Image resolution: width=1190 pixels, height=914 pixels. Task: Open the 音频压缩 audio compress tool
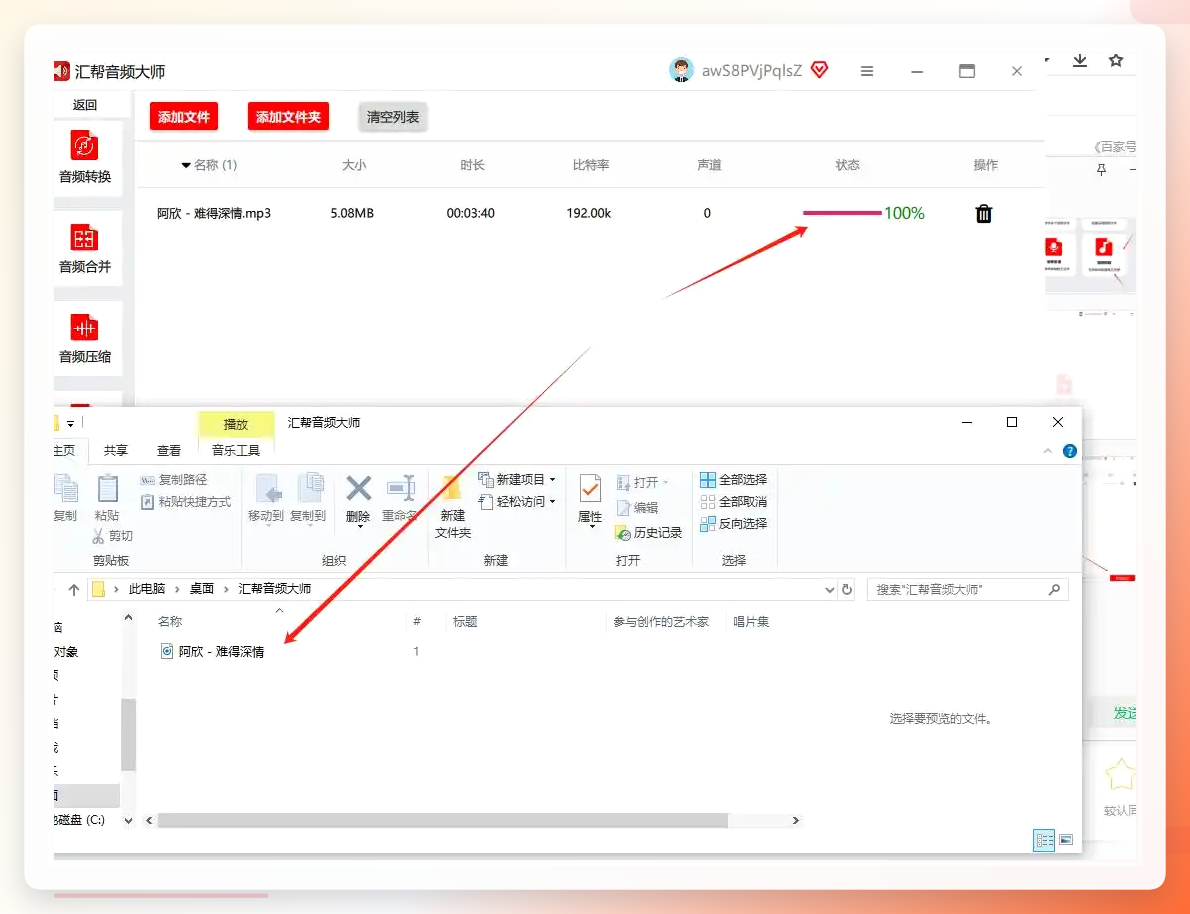(x=84, y=339)
